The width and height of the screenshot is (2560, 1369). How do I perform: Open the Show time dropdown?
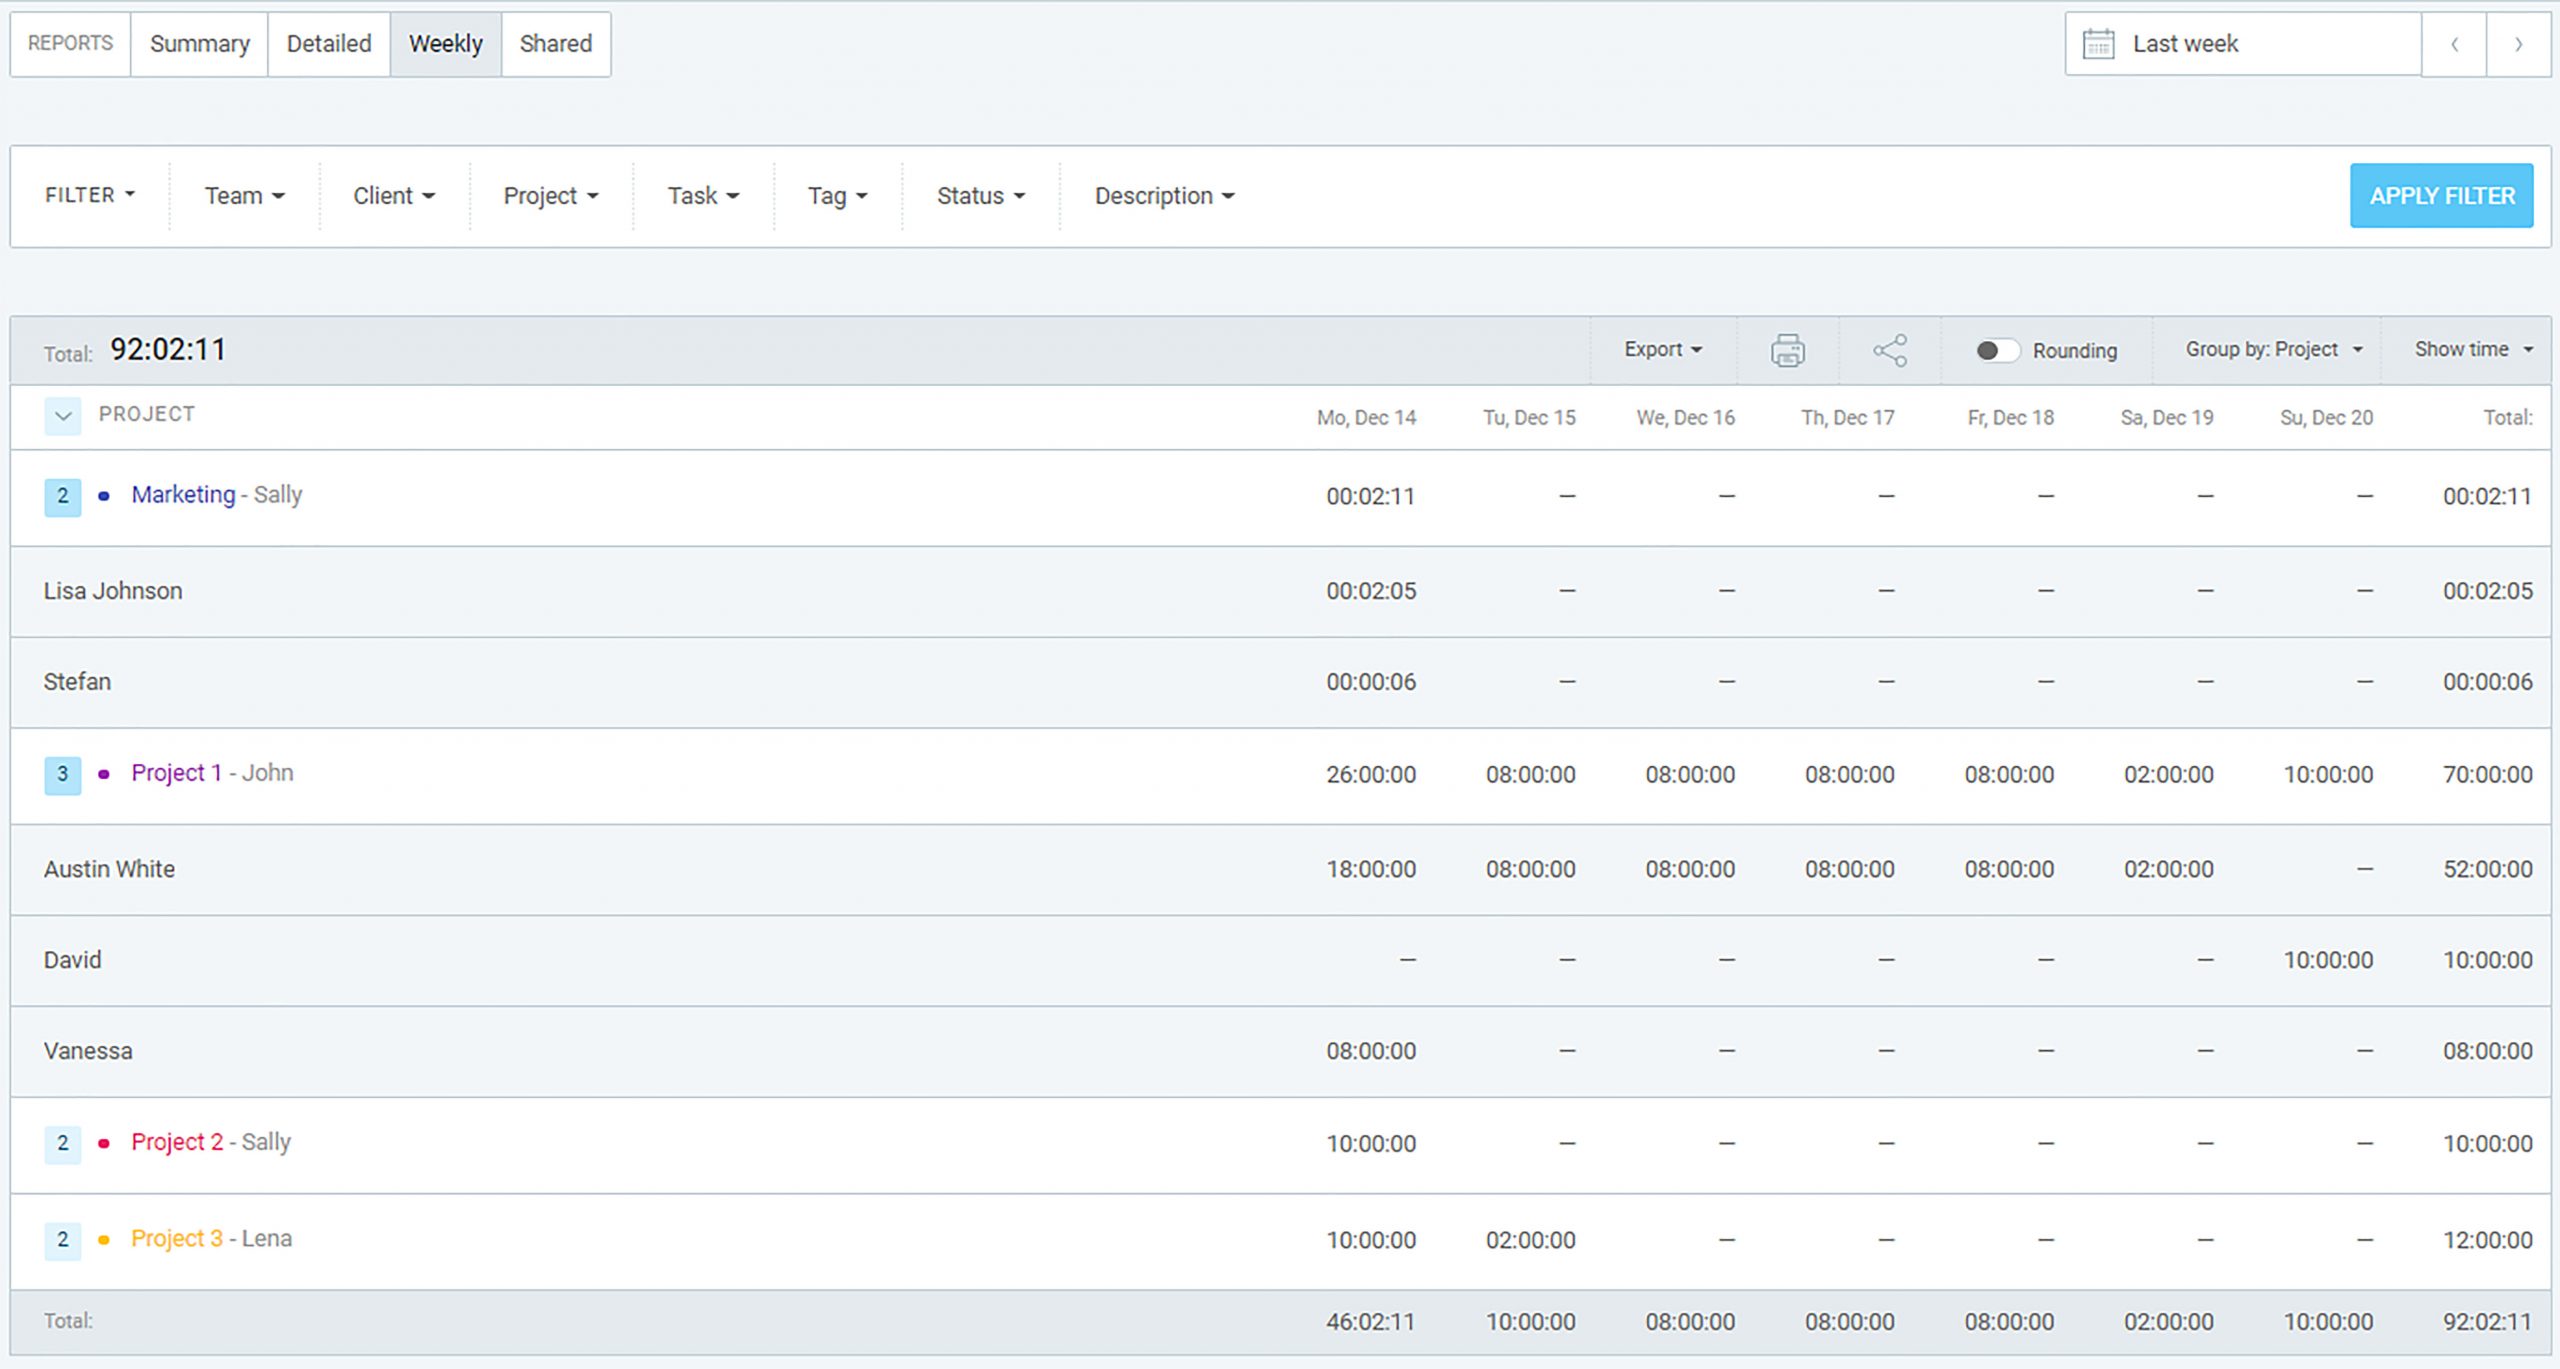tap(2473, 349)
